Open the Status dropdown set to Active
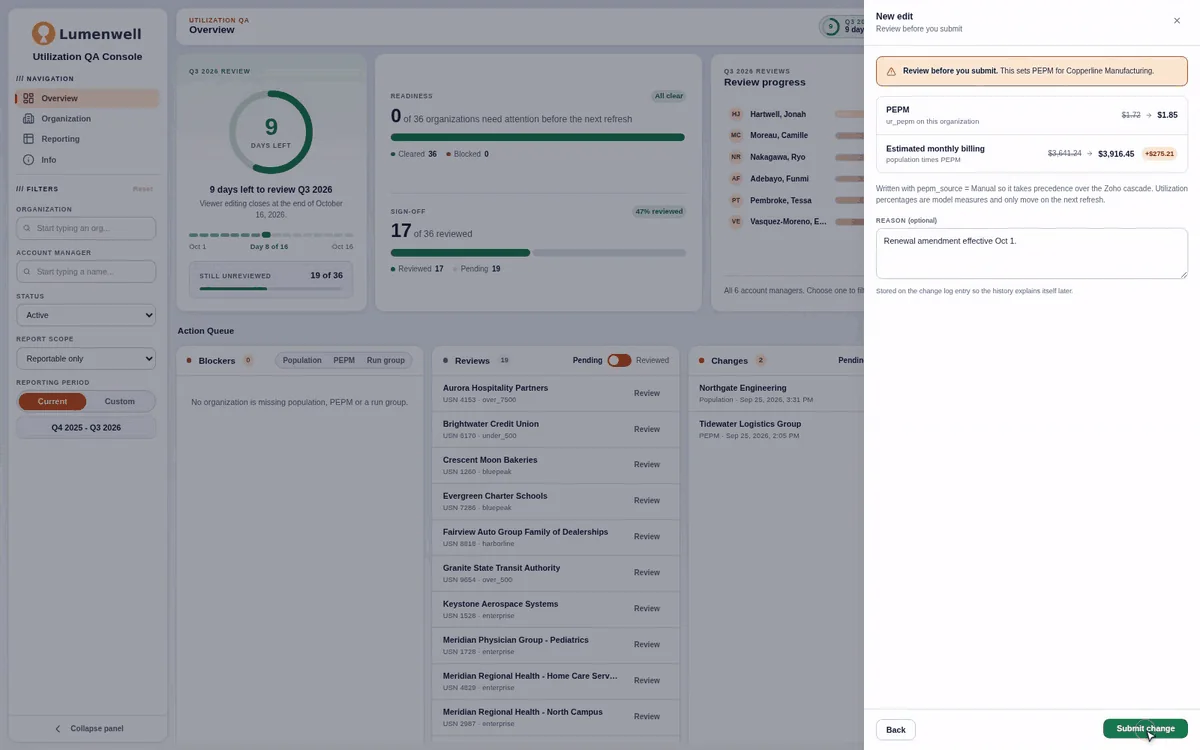The height and width of the screenshot is (750, 1200). 86,315
